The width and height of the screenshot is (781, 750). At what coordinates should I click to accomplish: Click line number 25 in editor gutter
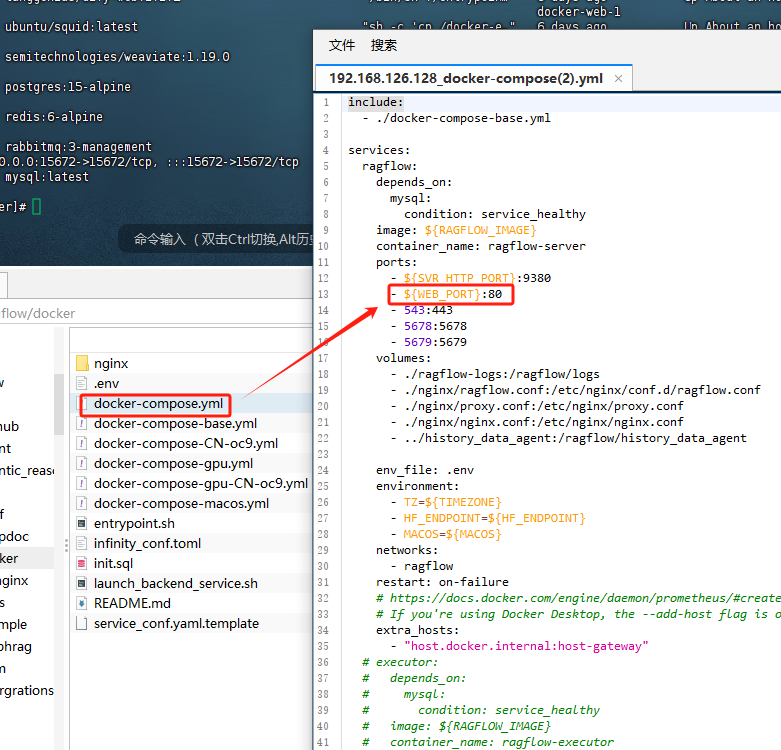(323, 486)
